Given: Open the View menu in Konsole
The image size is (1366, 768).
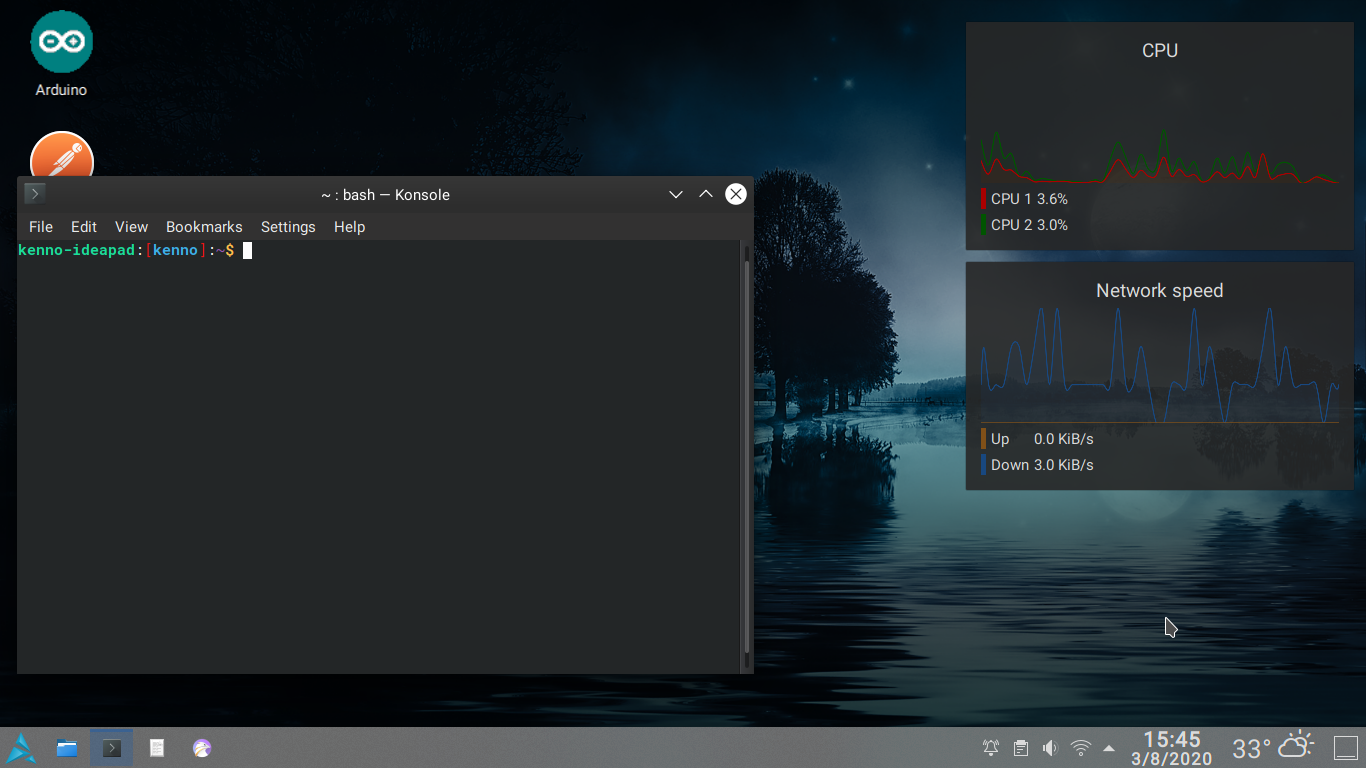Looking at the screenshot, I should [131, 227].
